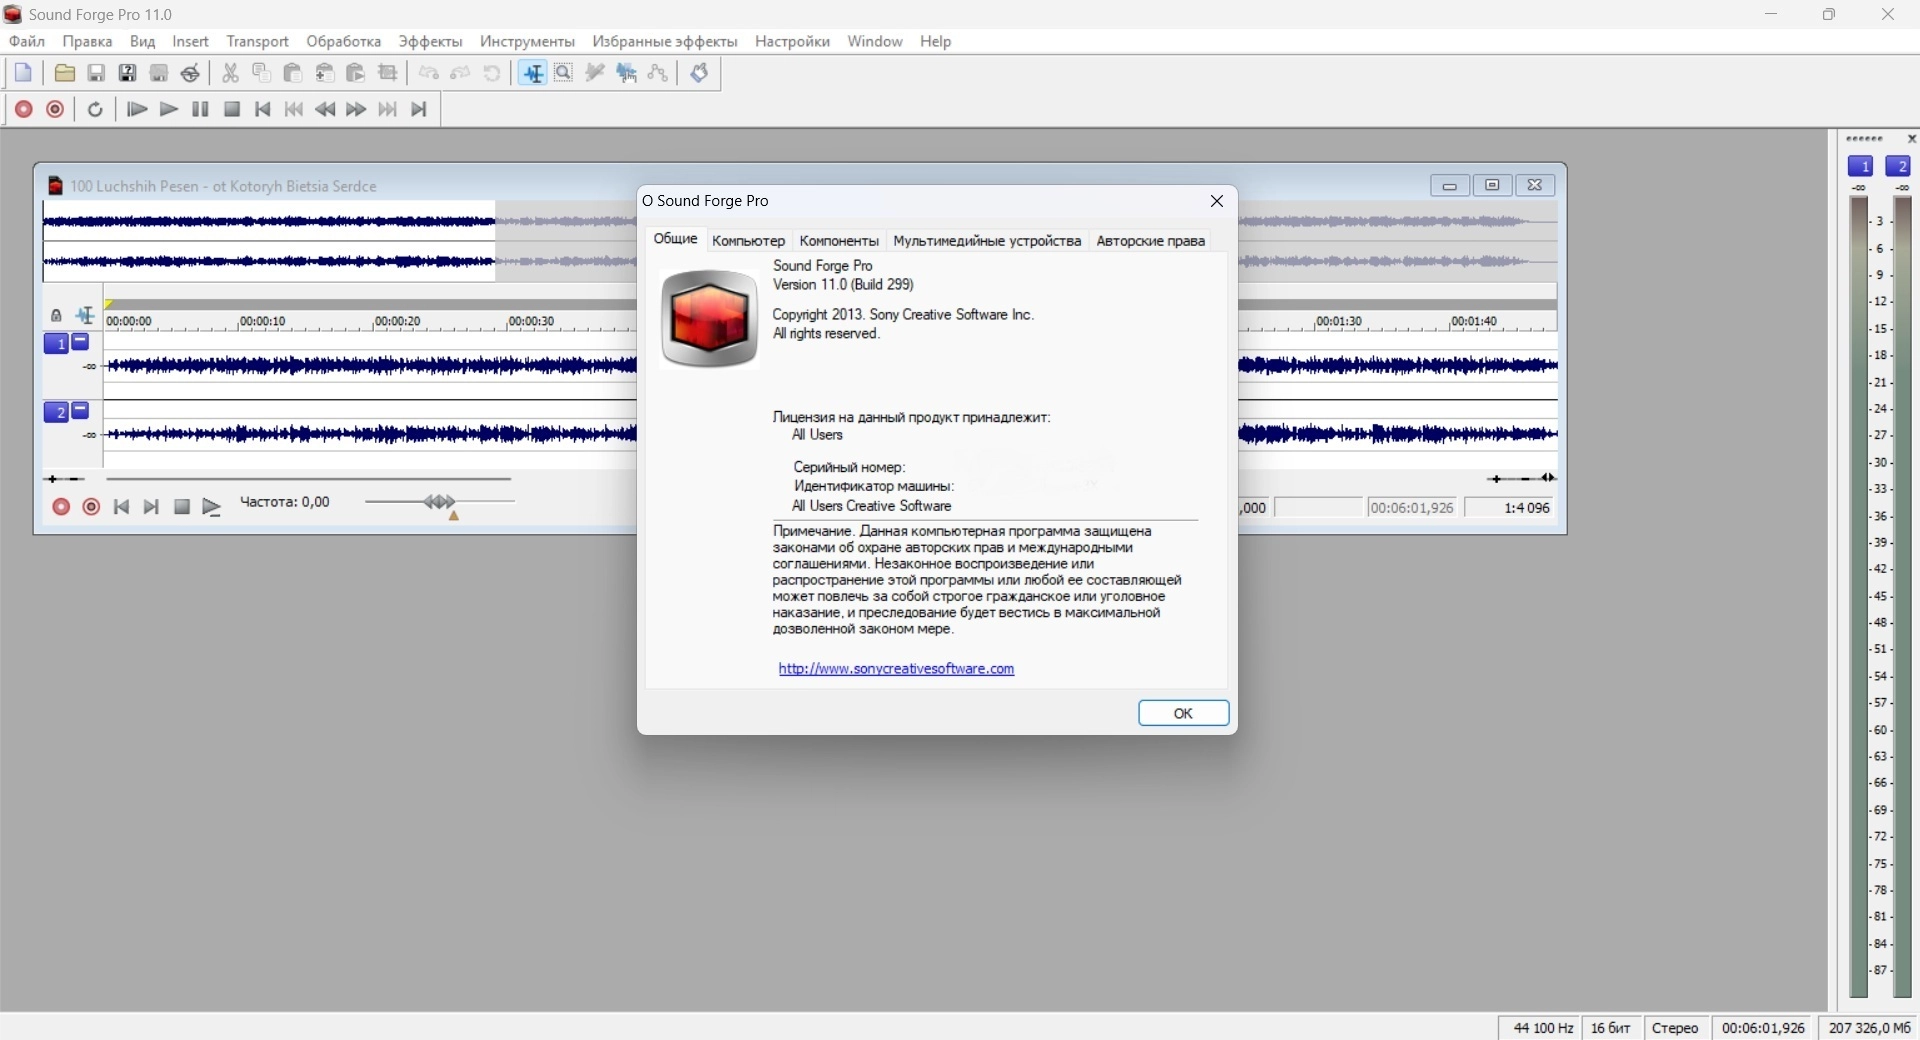The height and width of the screenshot is (1040, 1920).
Task: Cut the selection with the scissors icon
Action: (x=231, y=73)
